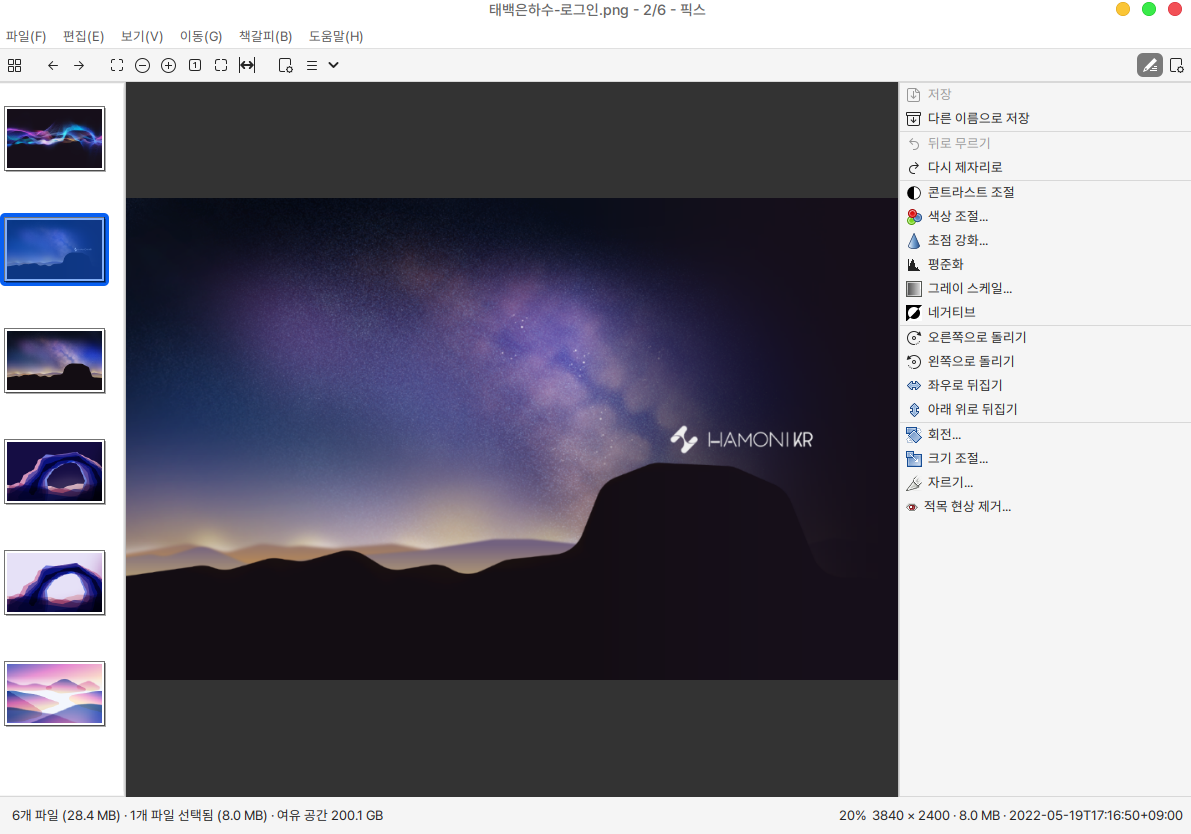1191x834 pixels.
Task: Flip horizontally with 좌우로 뒤집기
Action: [964, 385]
